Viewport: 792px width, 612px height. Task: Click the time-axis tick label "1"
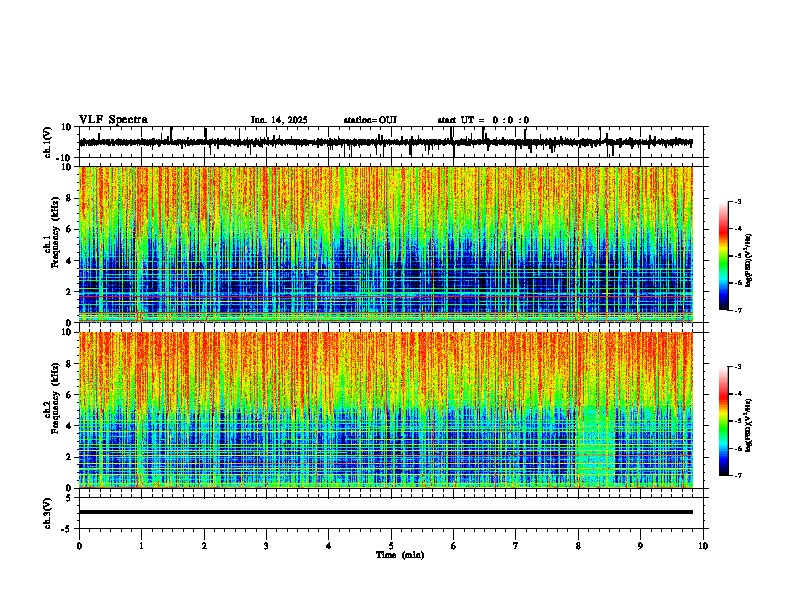(141, 546)
